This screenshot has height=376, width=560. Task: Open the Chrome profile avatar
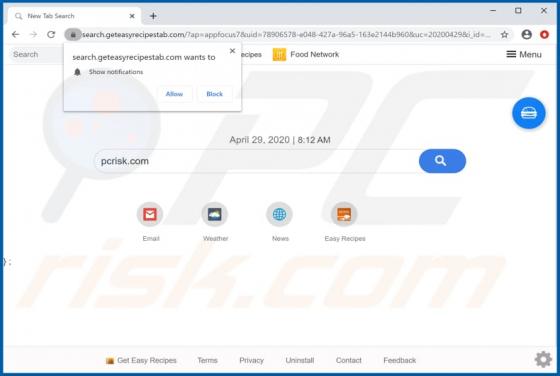tap(526, 35)
